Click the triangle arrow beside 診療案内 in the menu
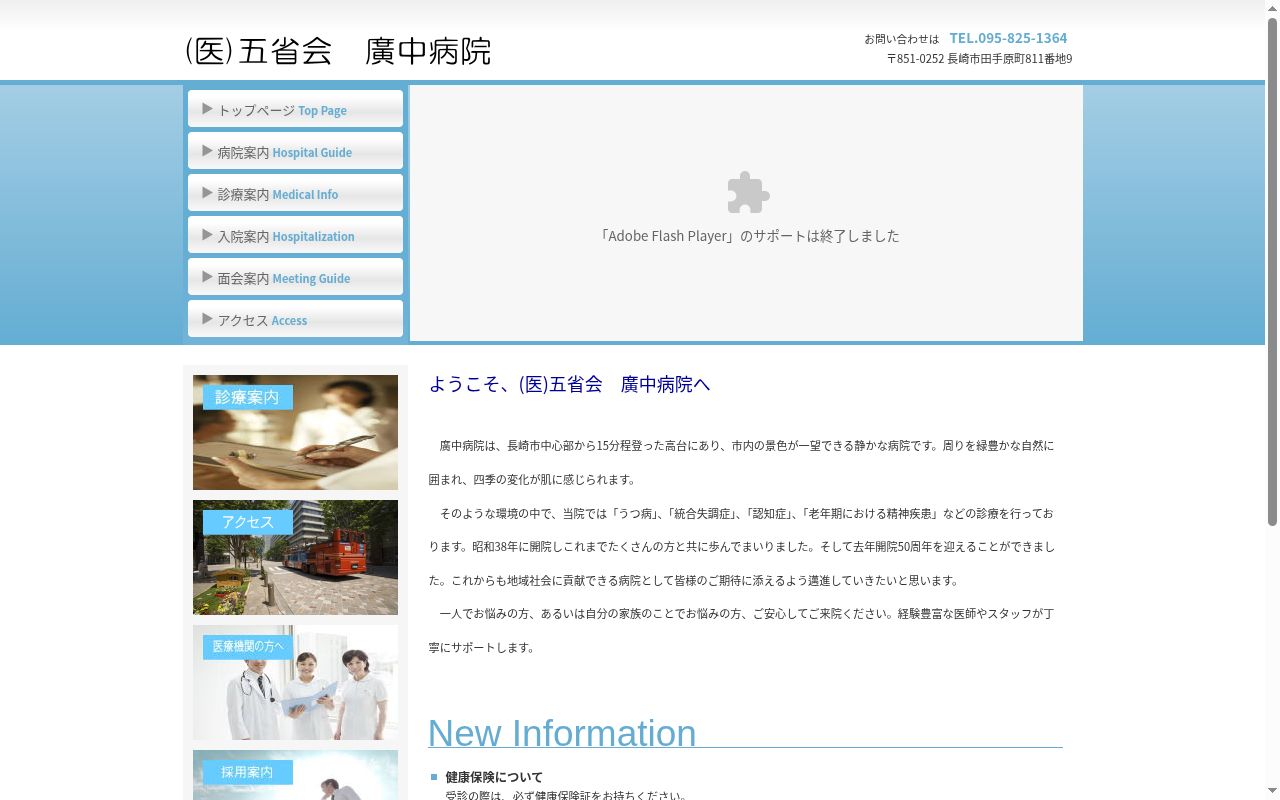 (x=207, y=193)
